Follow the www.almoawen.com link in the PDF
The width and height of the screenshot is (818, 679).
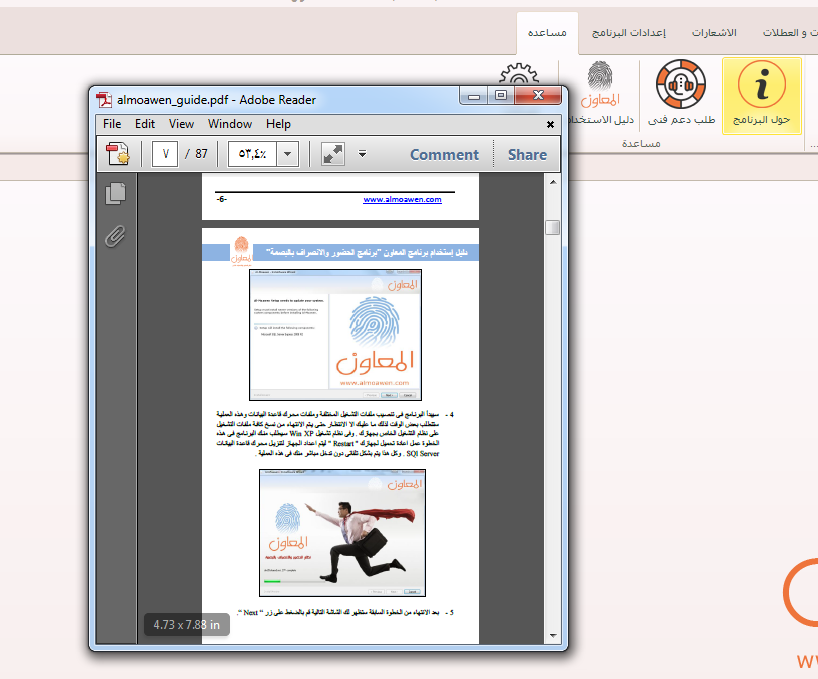[x=402, y=199]
